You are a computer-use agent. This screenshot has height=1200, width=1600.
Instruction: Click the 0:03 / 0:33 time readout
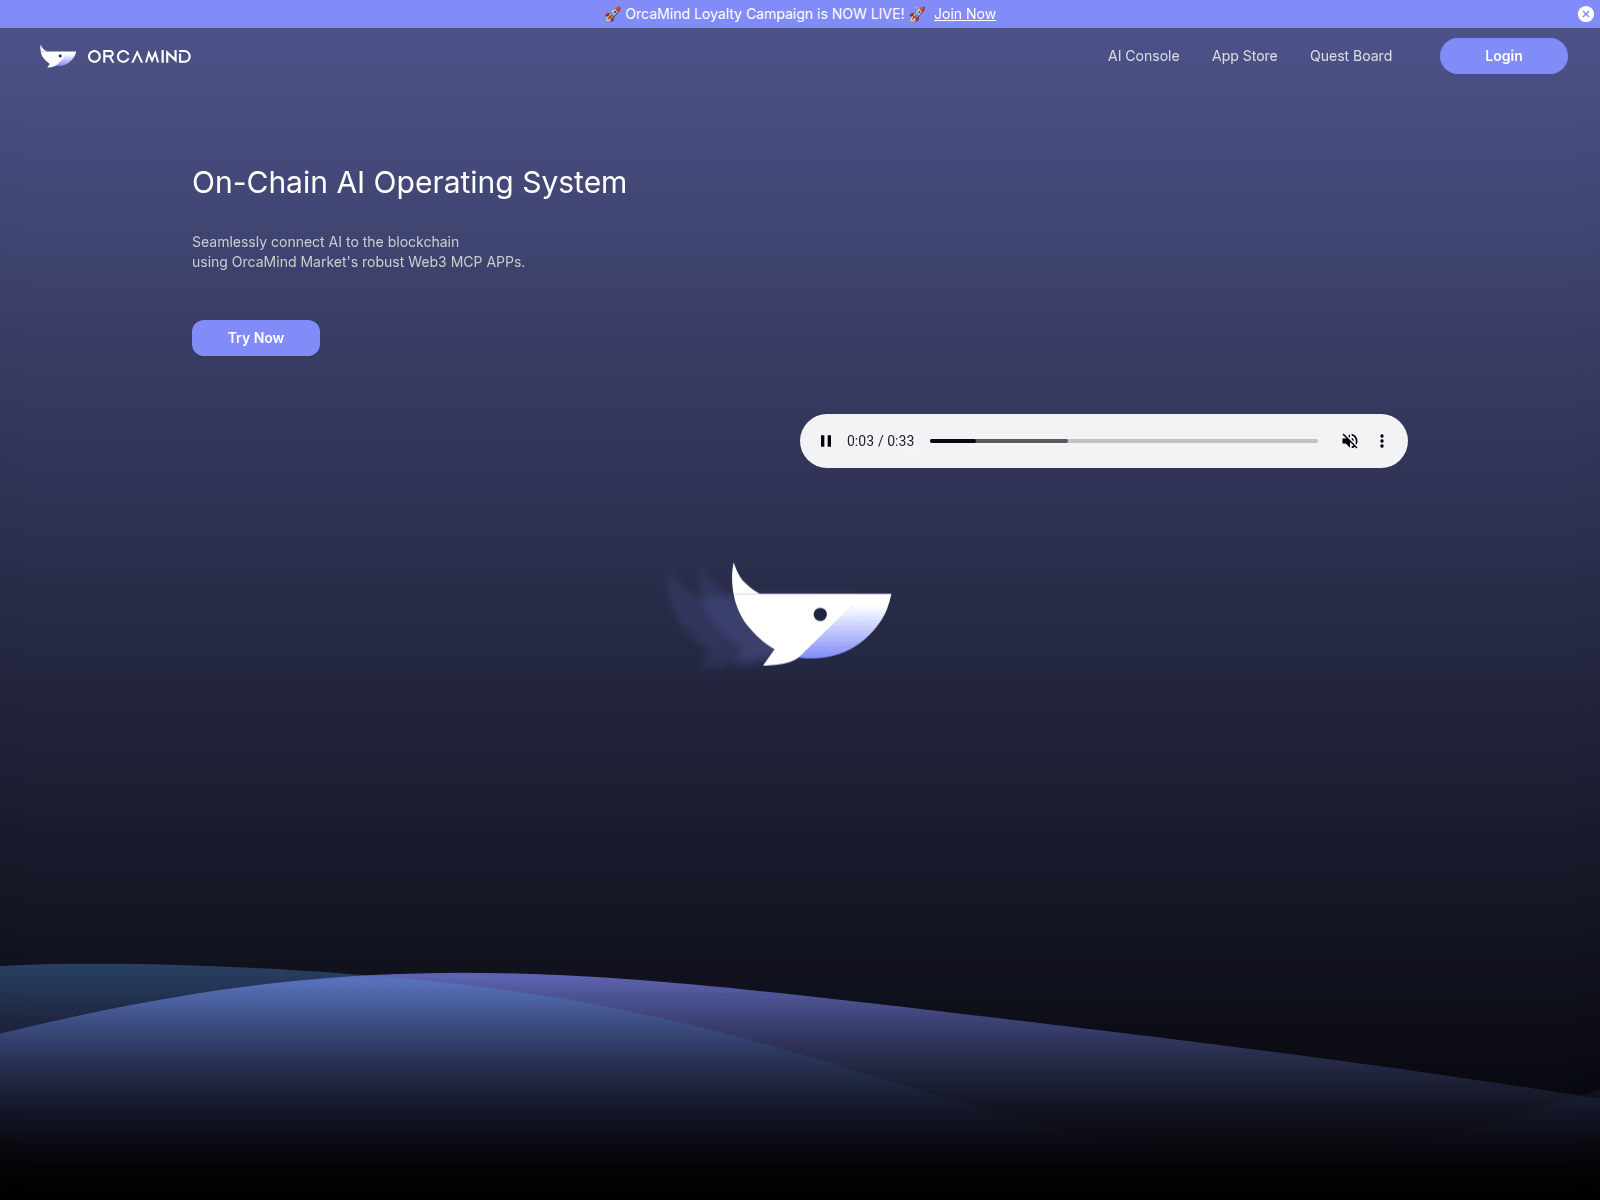[880, 441]
